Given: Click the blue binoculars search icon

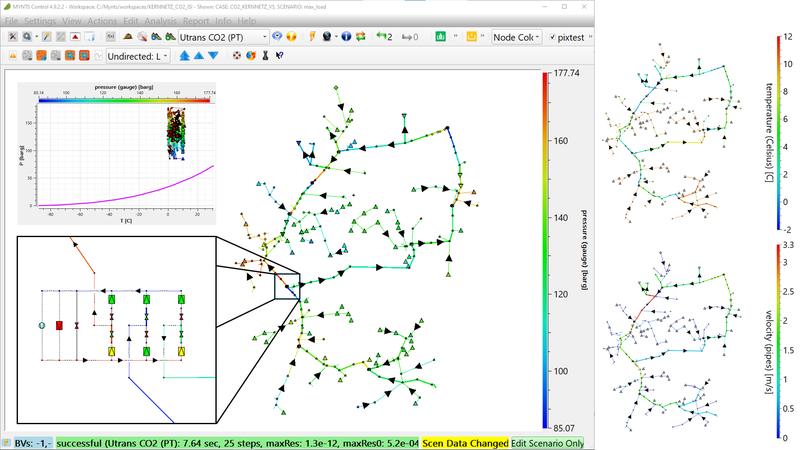Looking at the screenshot, I should [156, 37].
